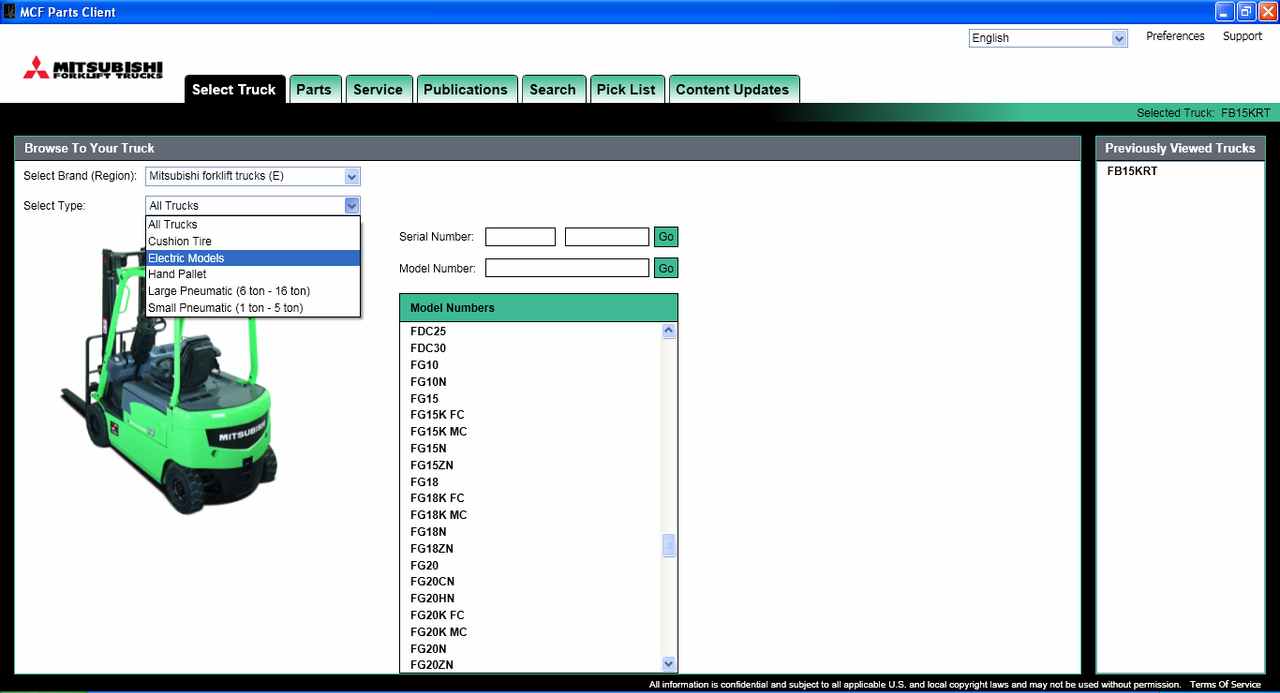Select model FG20
This screenshot has width=1280, height=693.
click(x=424, y=565)
